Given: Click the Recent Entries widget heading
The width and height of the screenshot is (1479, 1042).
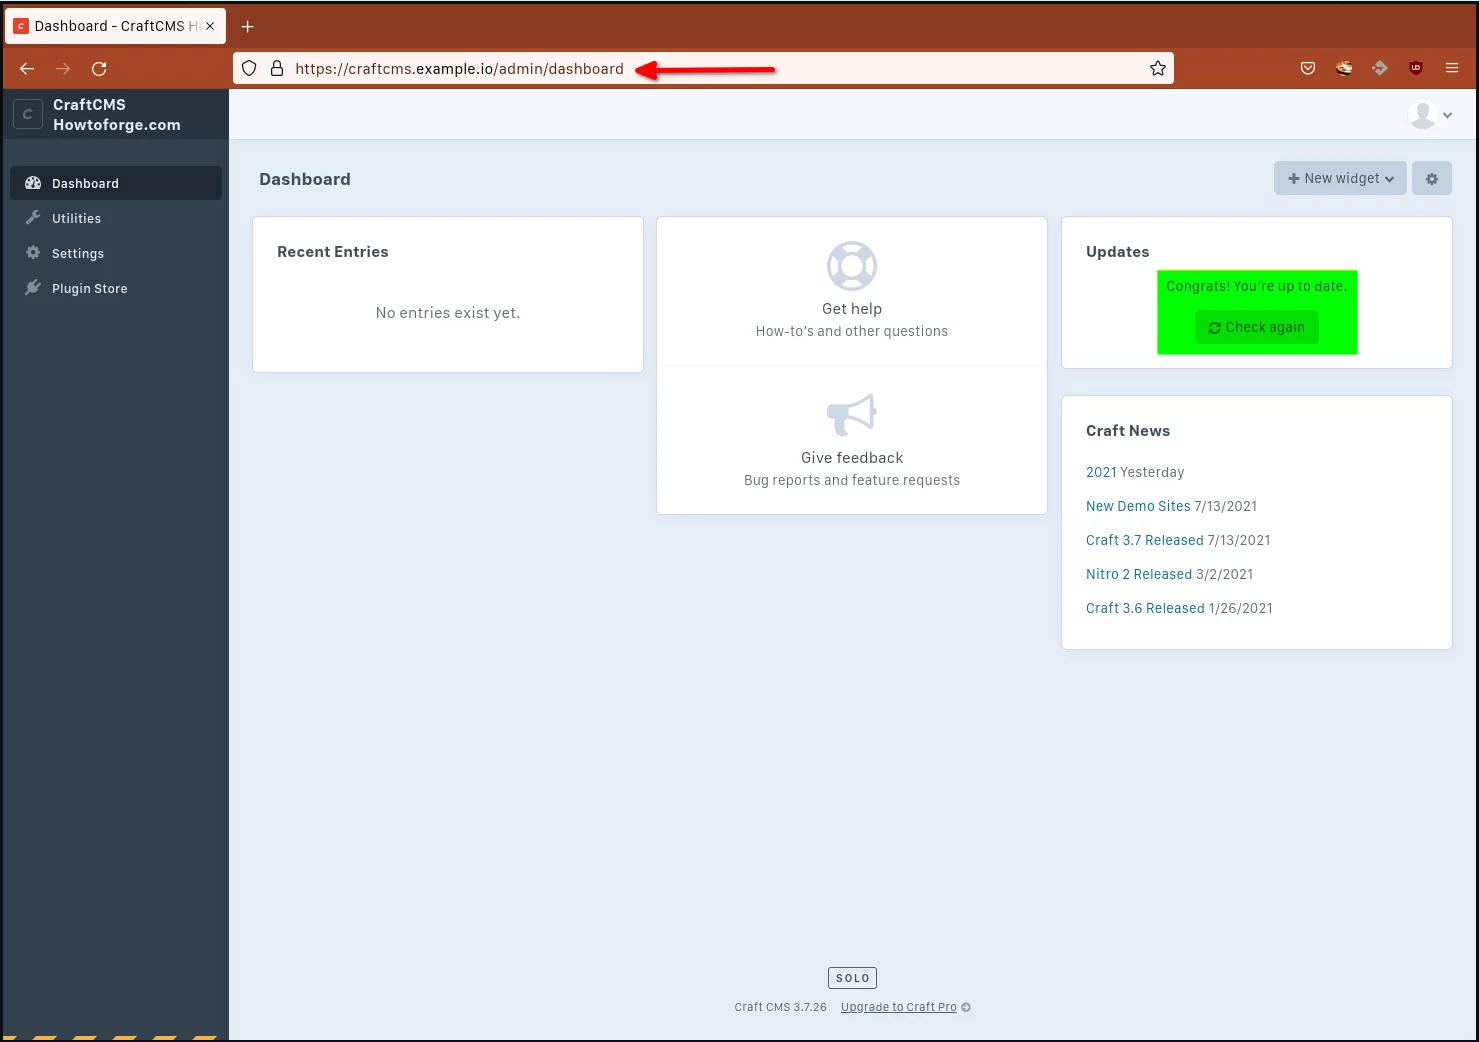Looking at the screenshot, I should 333,252.
